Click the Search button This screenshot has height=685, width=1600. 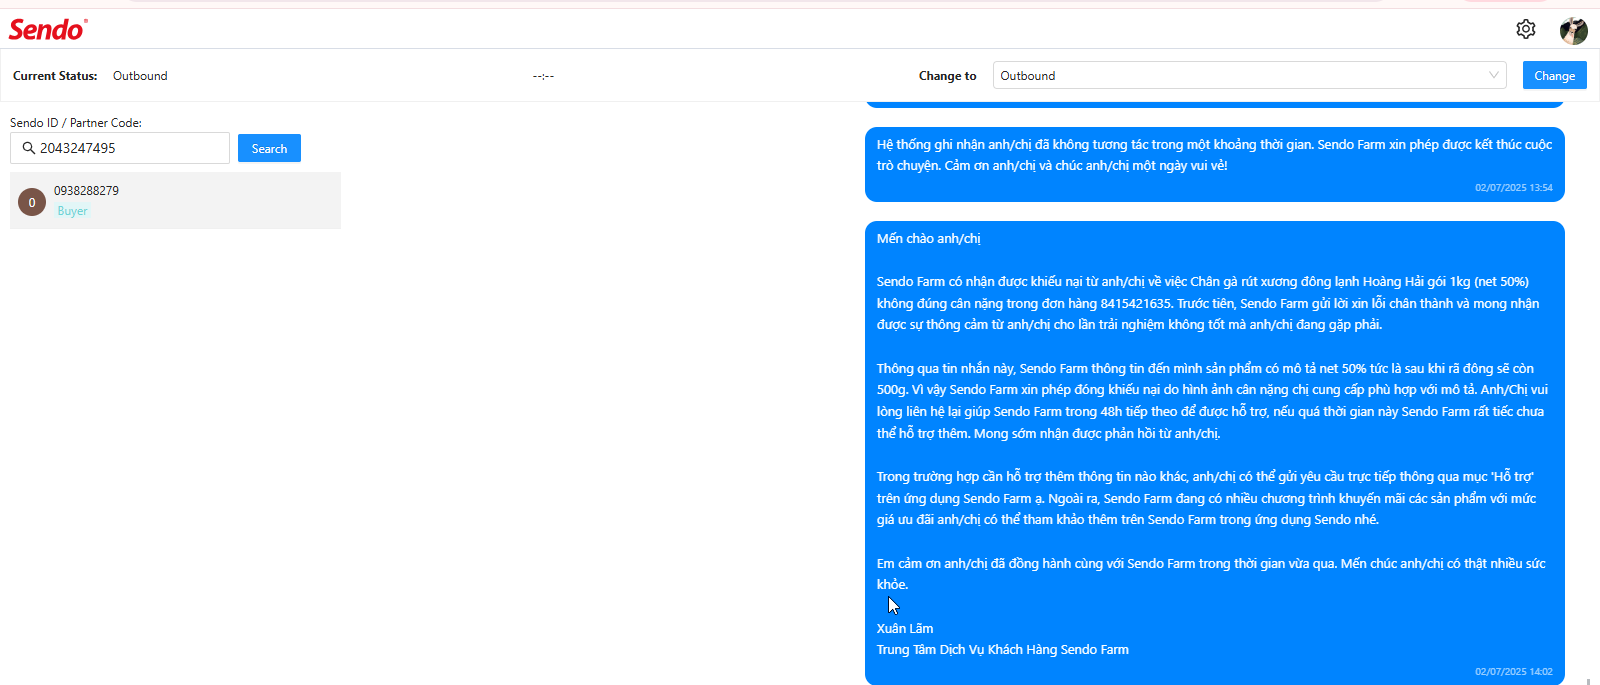(269, 148)
